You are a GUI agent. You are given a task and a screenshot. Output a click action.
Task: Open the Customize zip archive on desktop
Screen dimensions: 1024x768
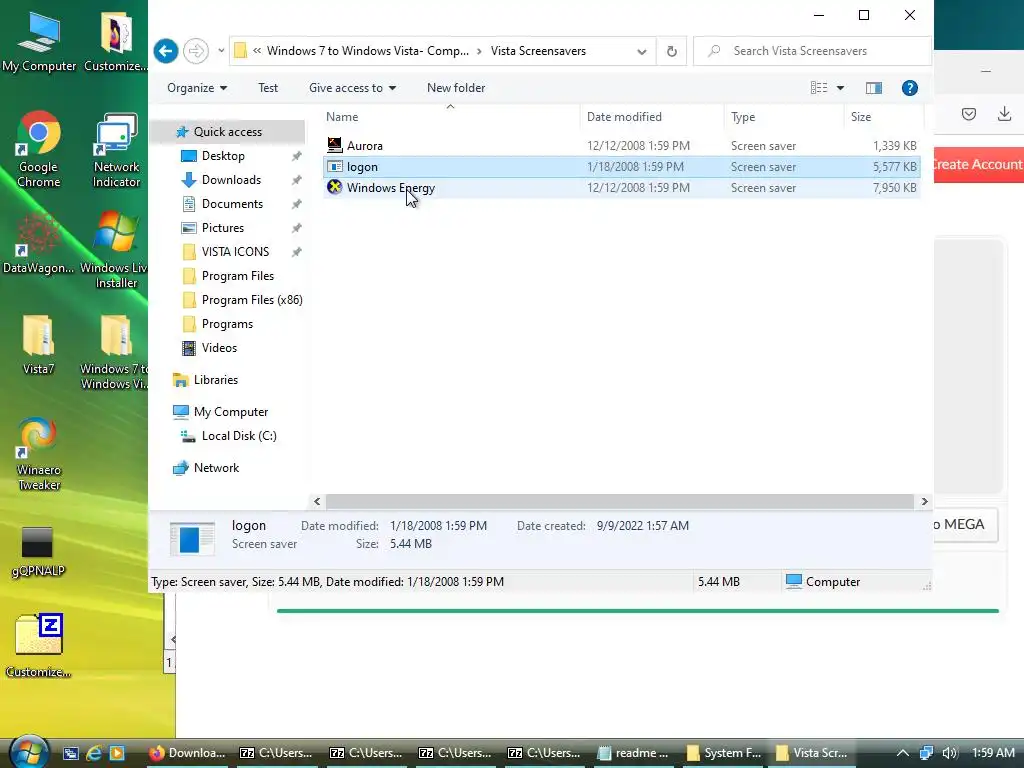tap(39, 645)
